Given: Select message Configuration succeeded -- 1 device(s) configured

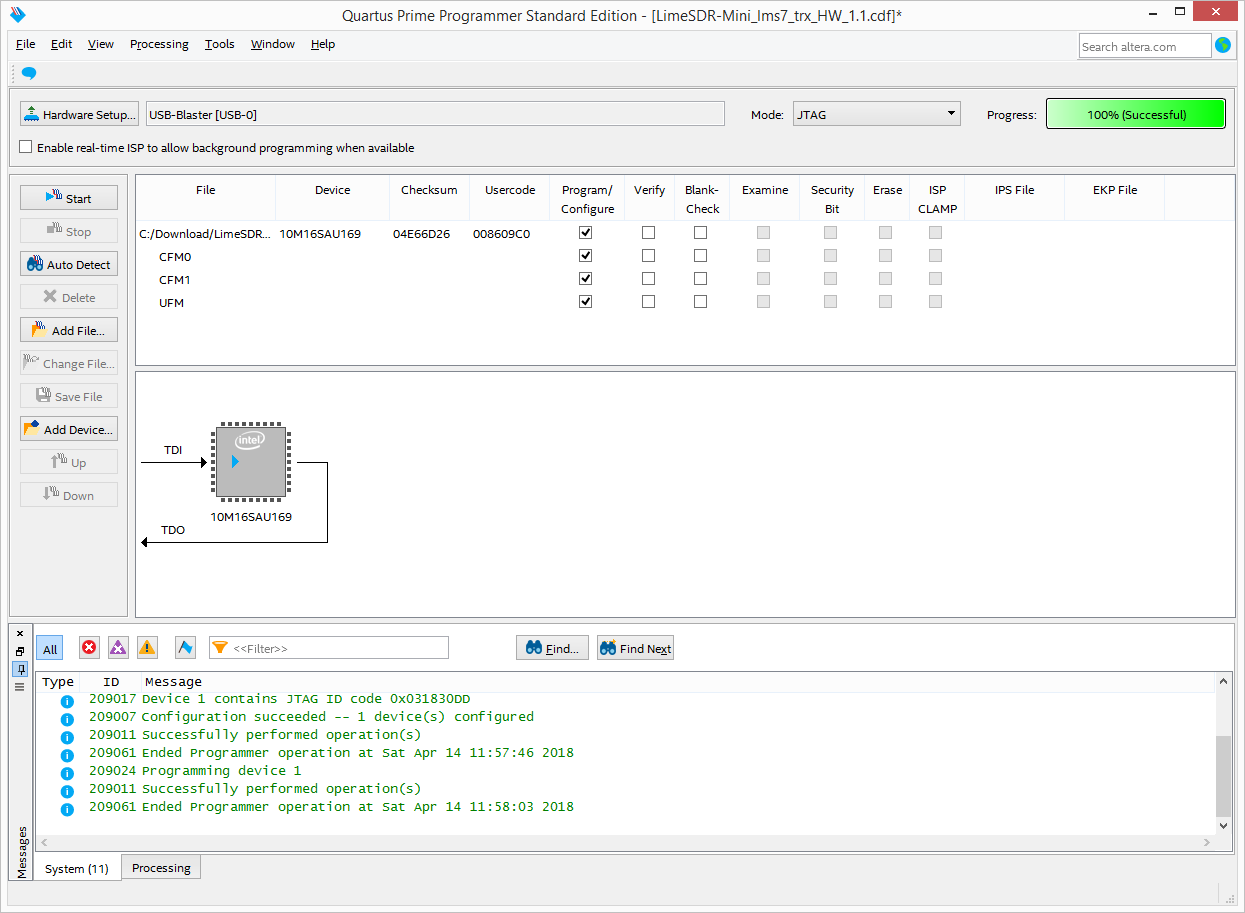Looking at the screenshot, I should coord(337,717).
